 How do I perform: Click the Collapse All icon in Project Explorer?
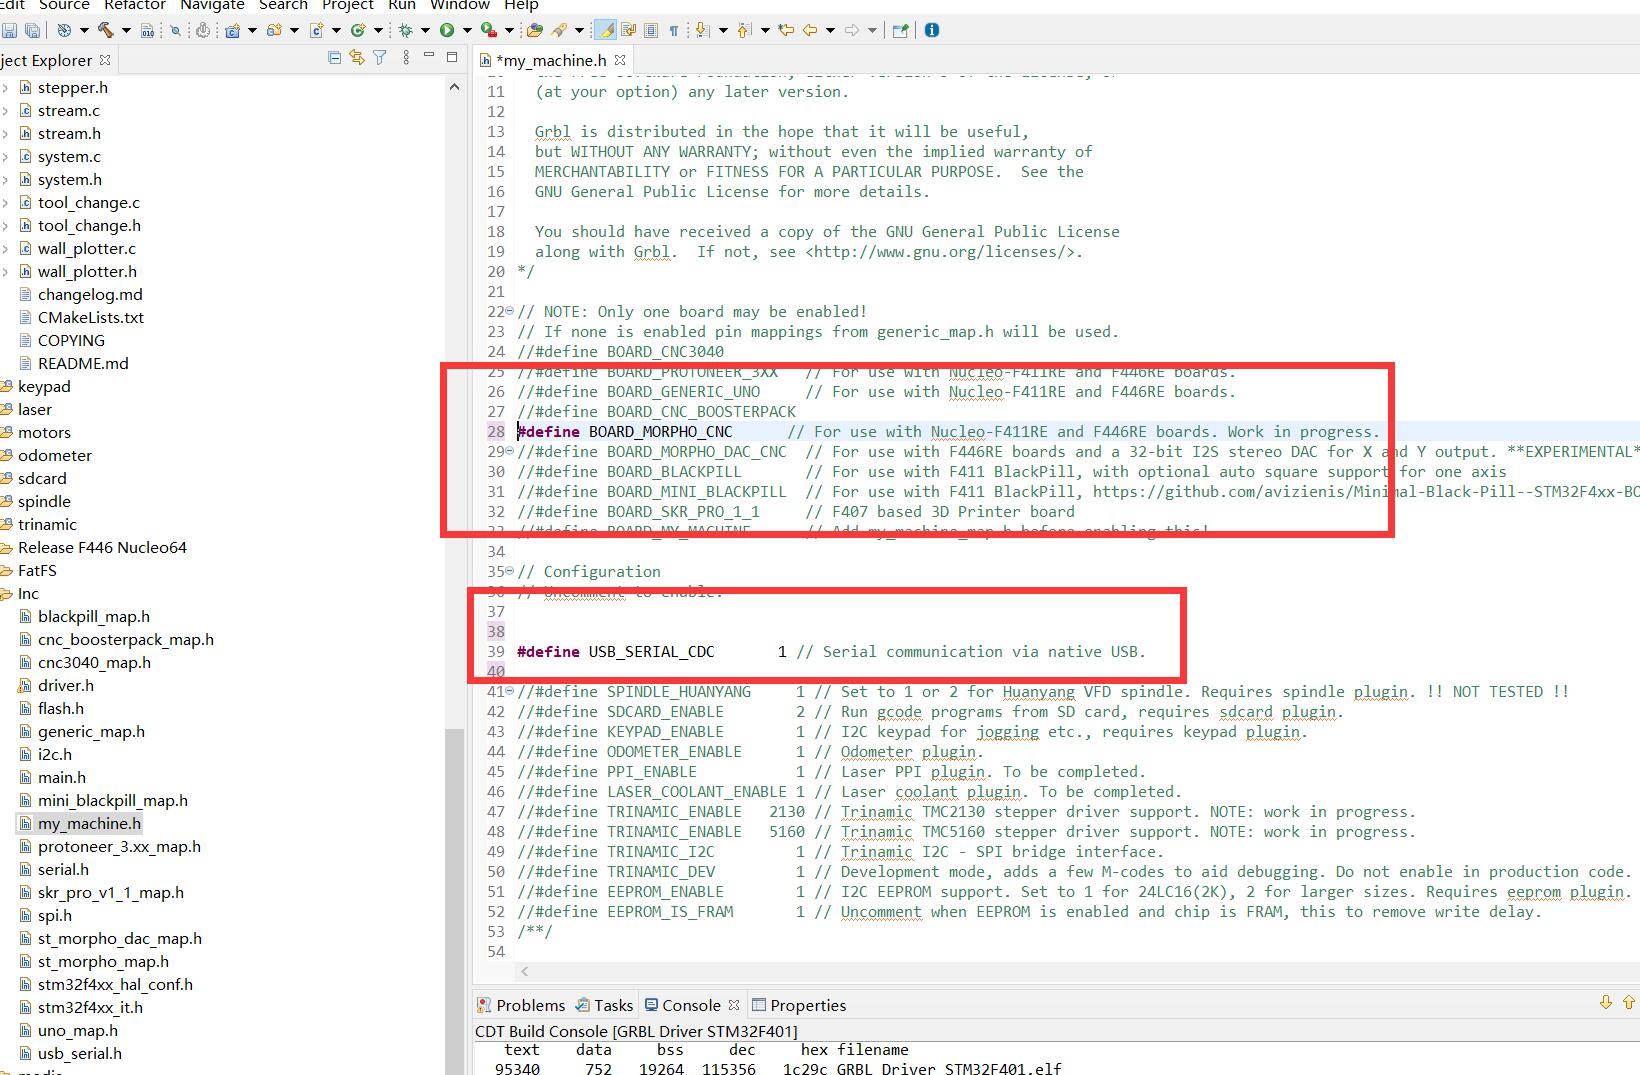[334, 58]
